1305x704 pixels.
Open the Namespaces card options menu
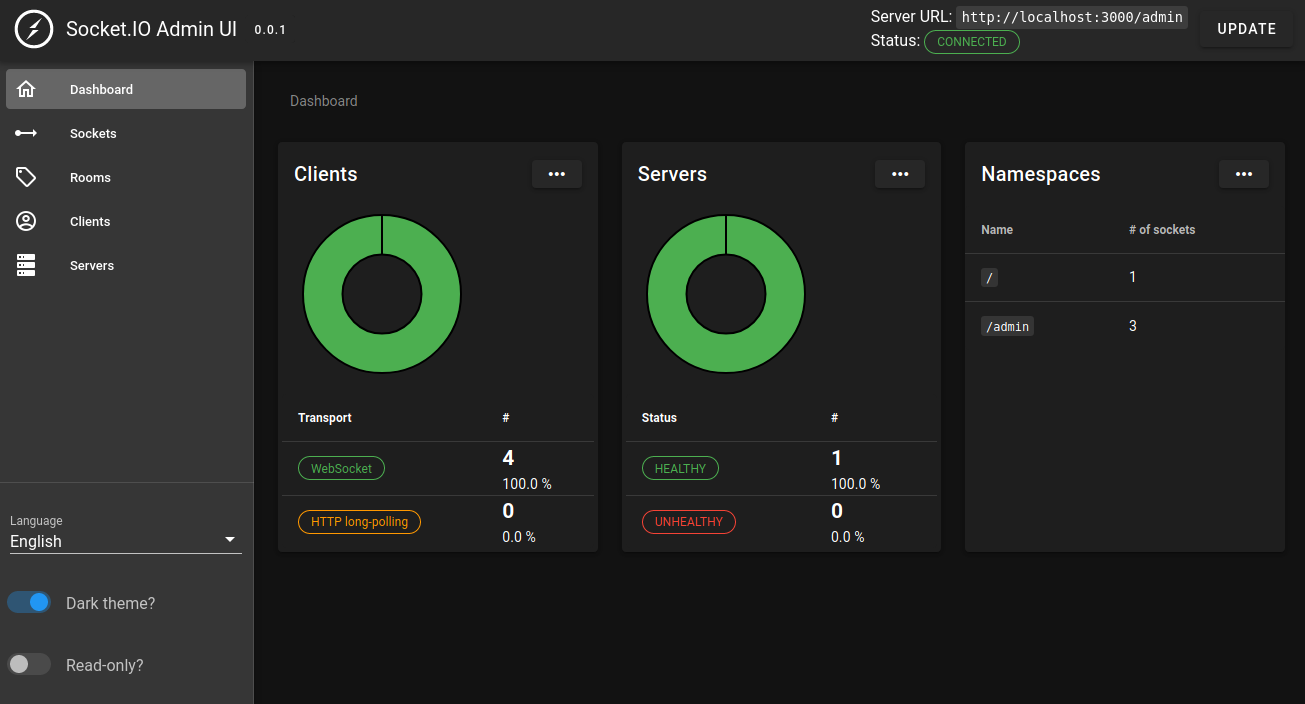click(1243, 173)
